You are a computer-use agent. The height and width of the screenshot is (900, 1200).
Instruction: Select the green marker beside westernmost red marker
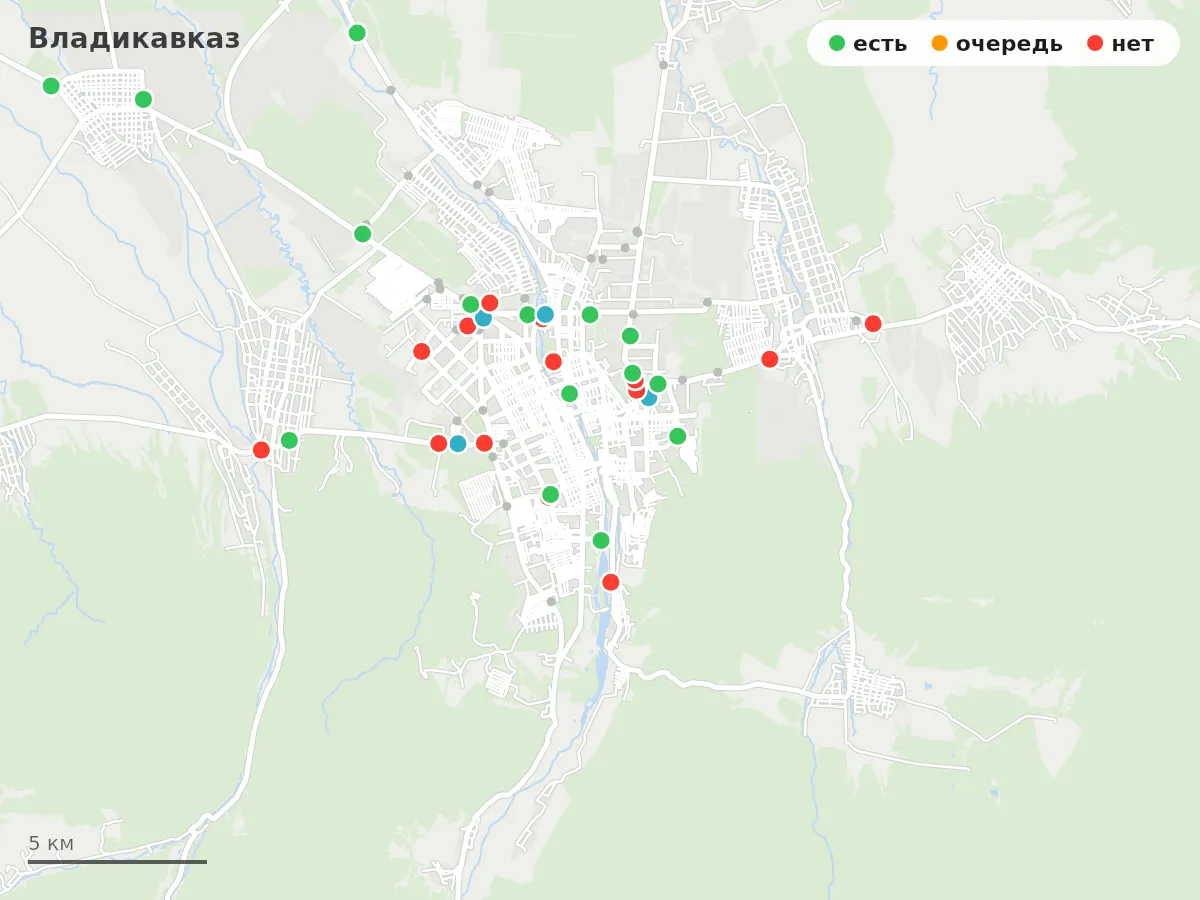tap(289, 440)
